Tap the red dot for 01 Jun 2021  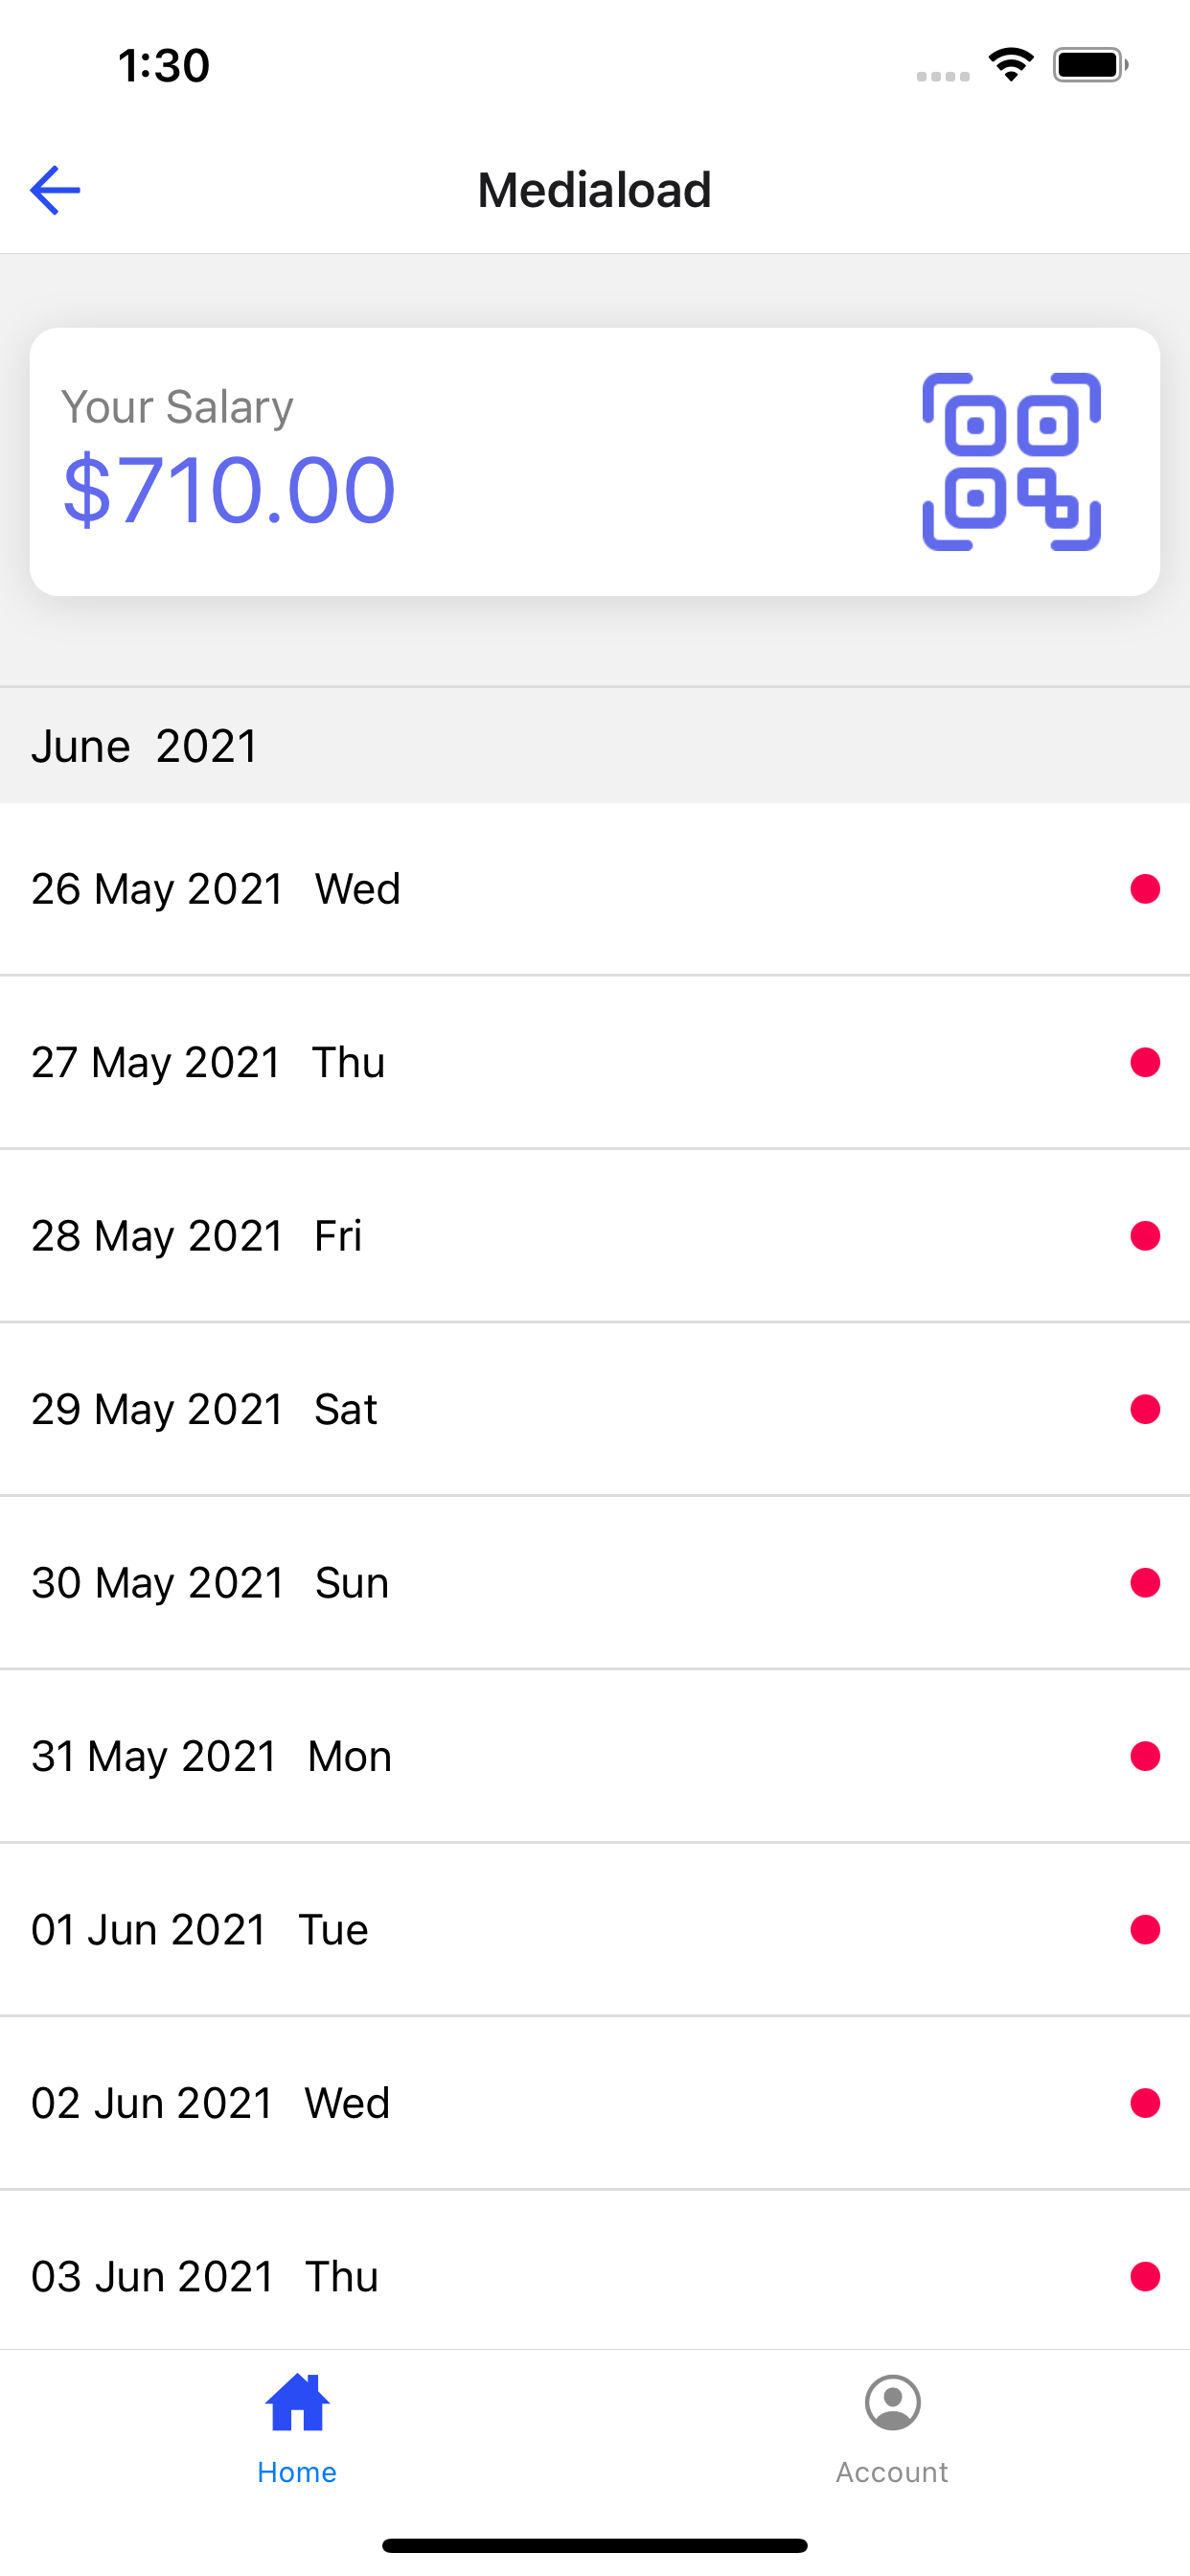1145,1929
